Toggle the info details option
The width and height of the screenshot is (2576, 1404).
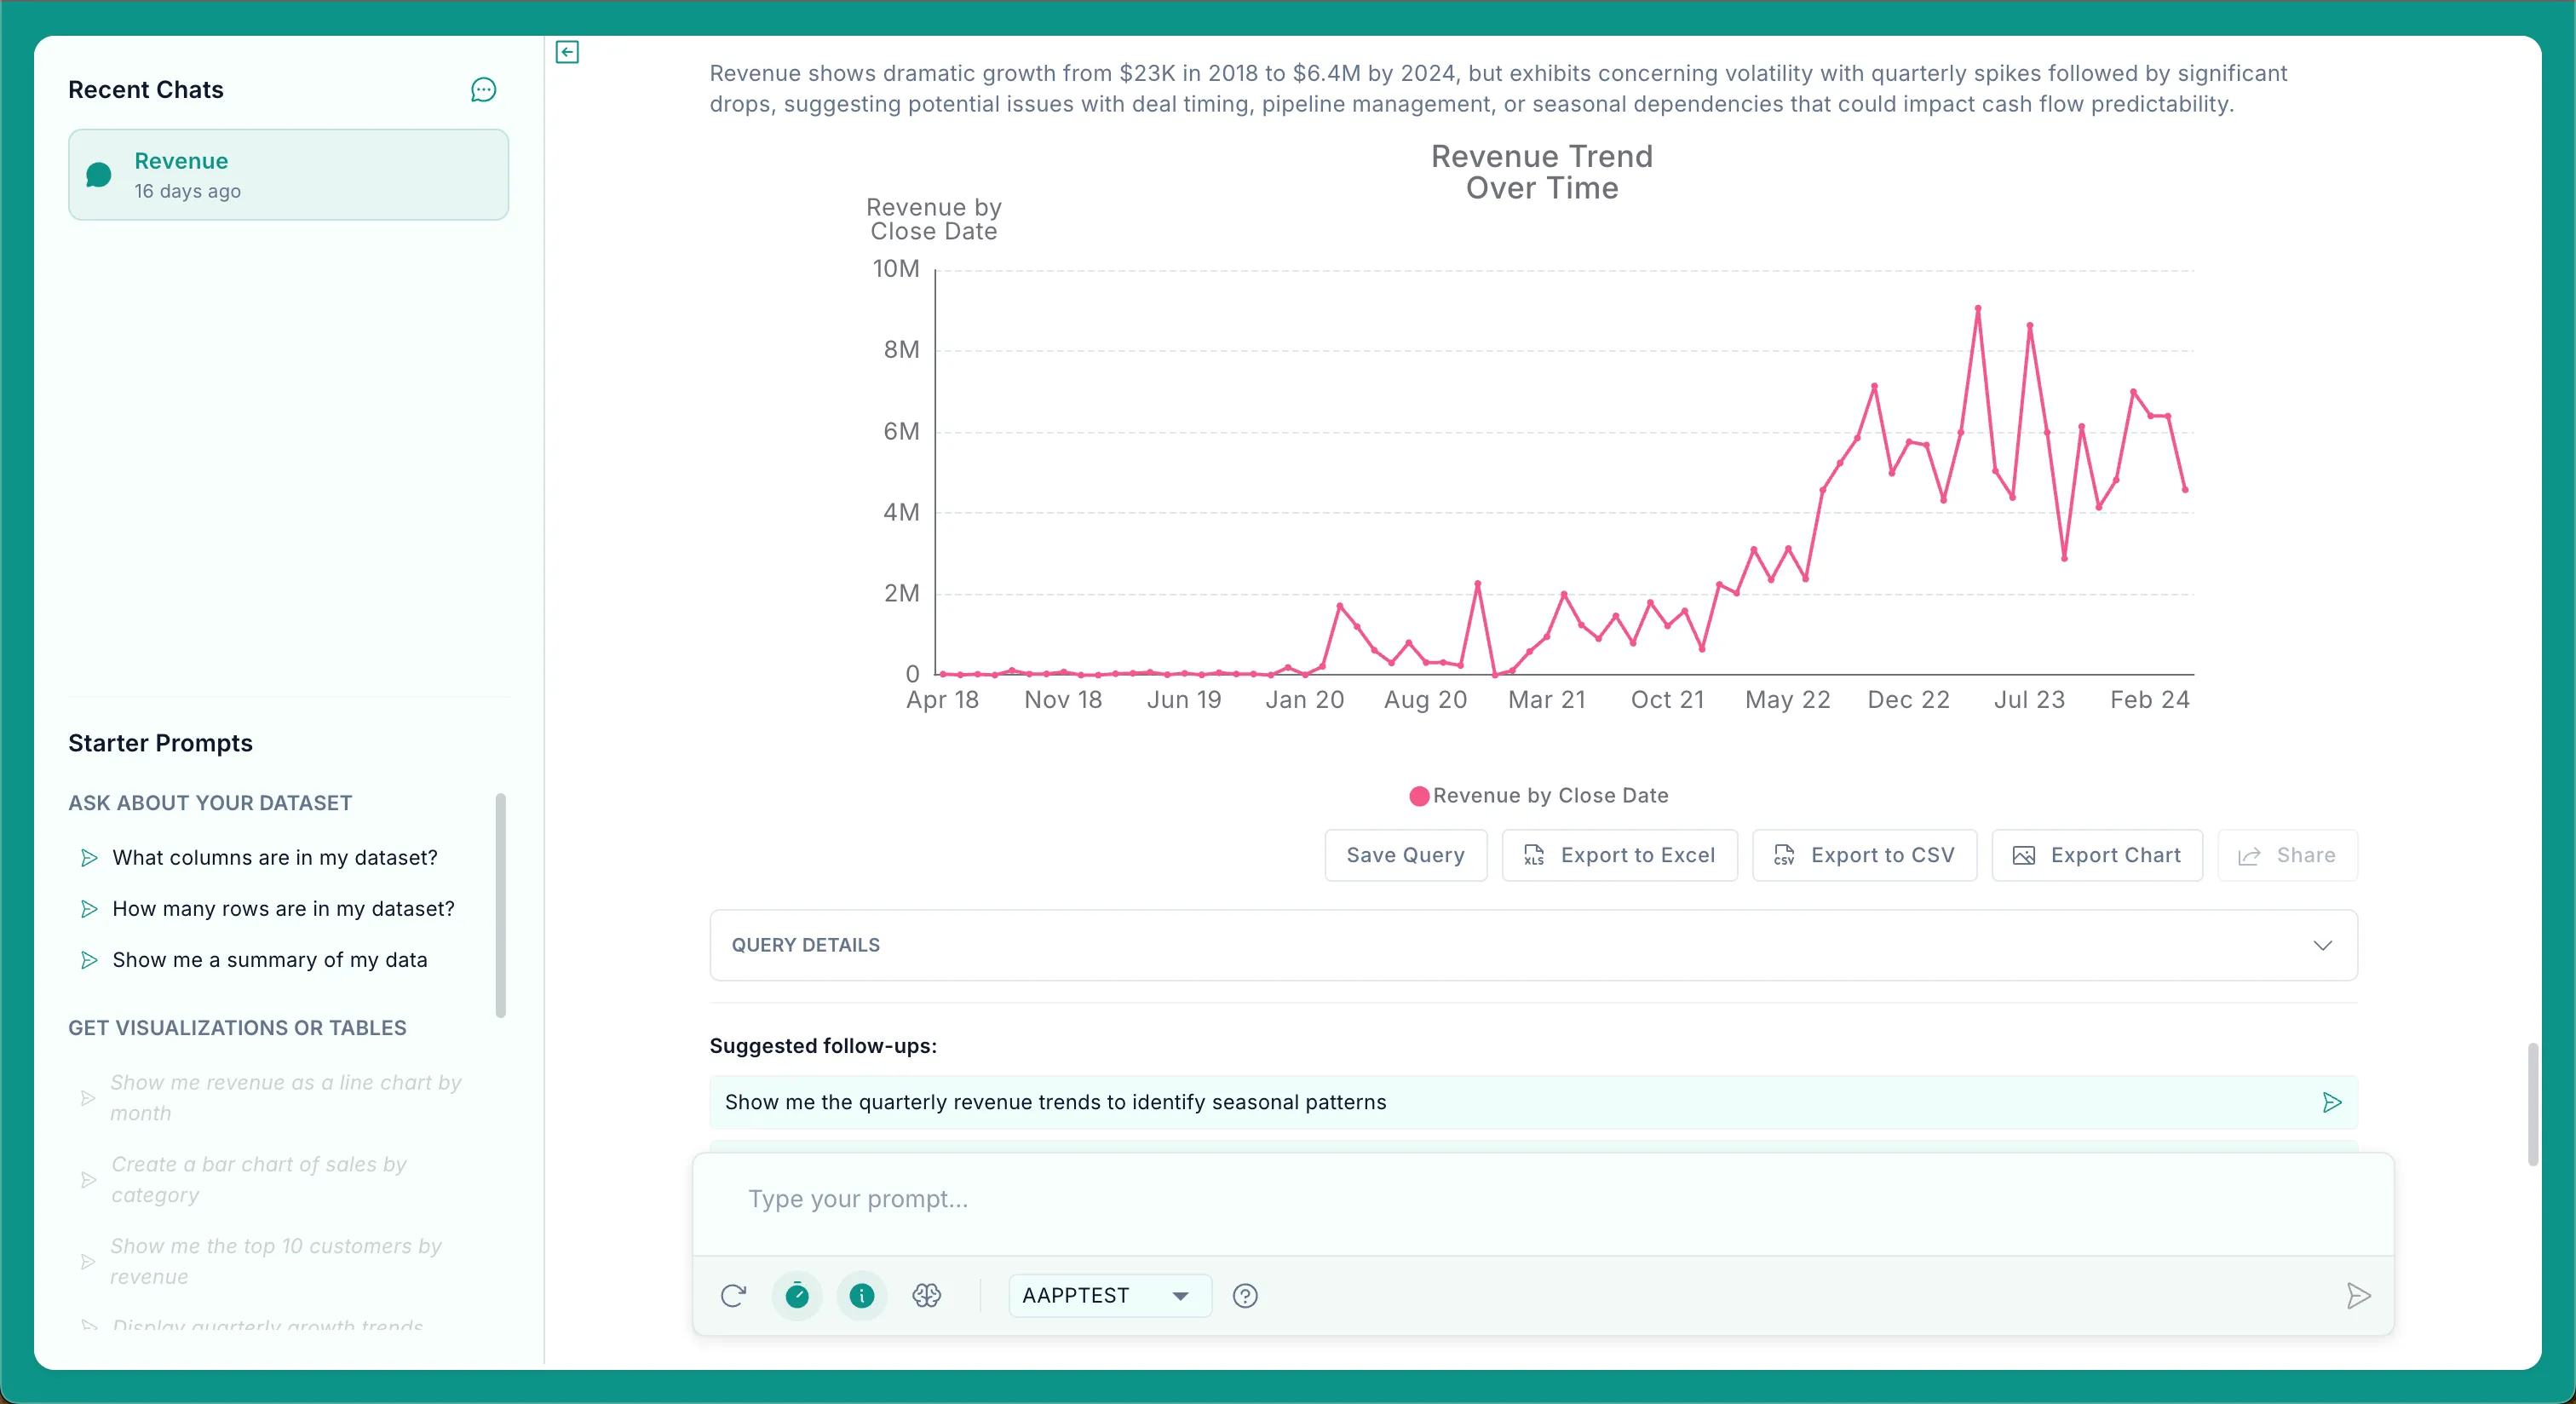(x=861, y=1296)
